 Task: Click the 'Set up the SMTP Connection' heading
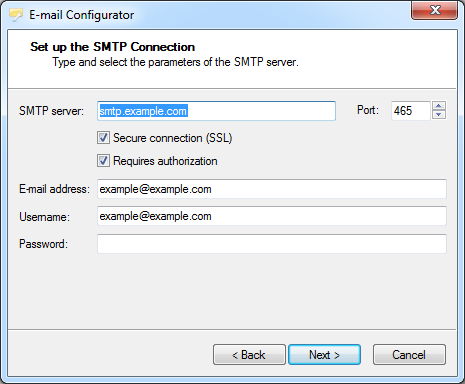[113, 47]
